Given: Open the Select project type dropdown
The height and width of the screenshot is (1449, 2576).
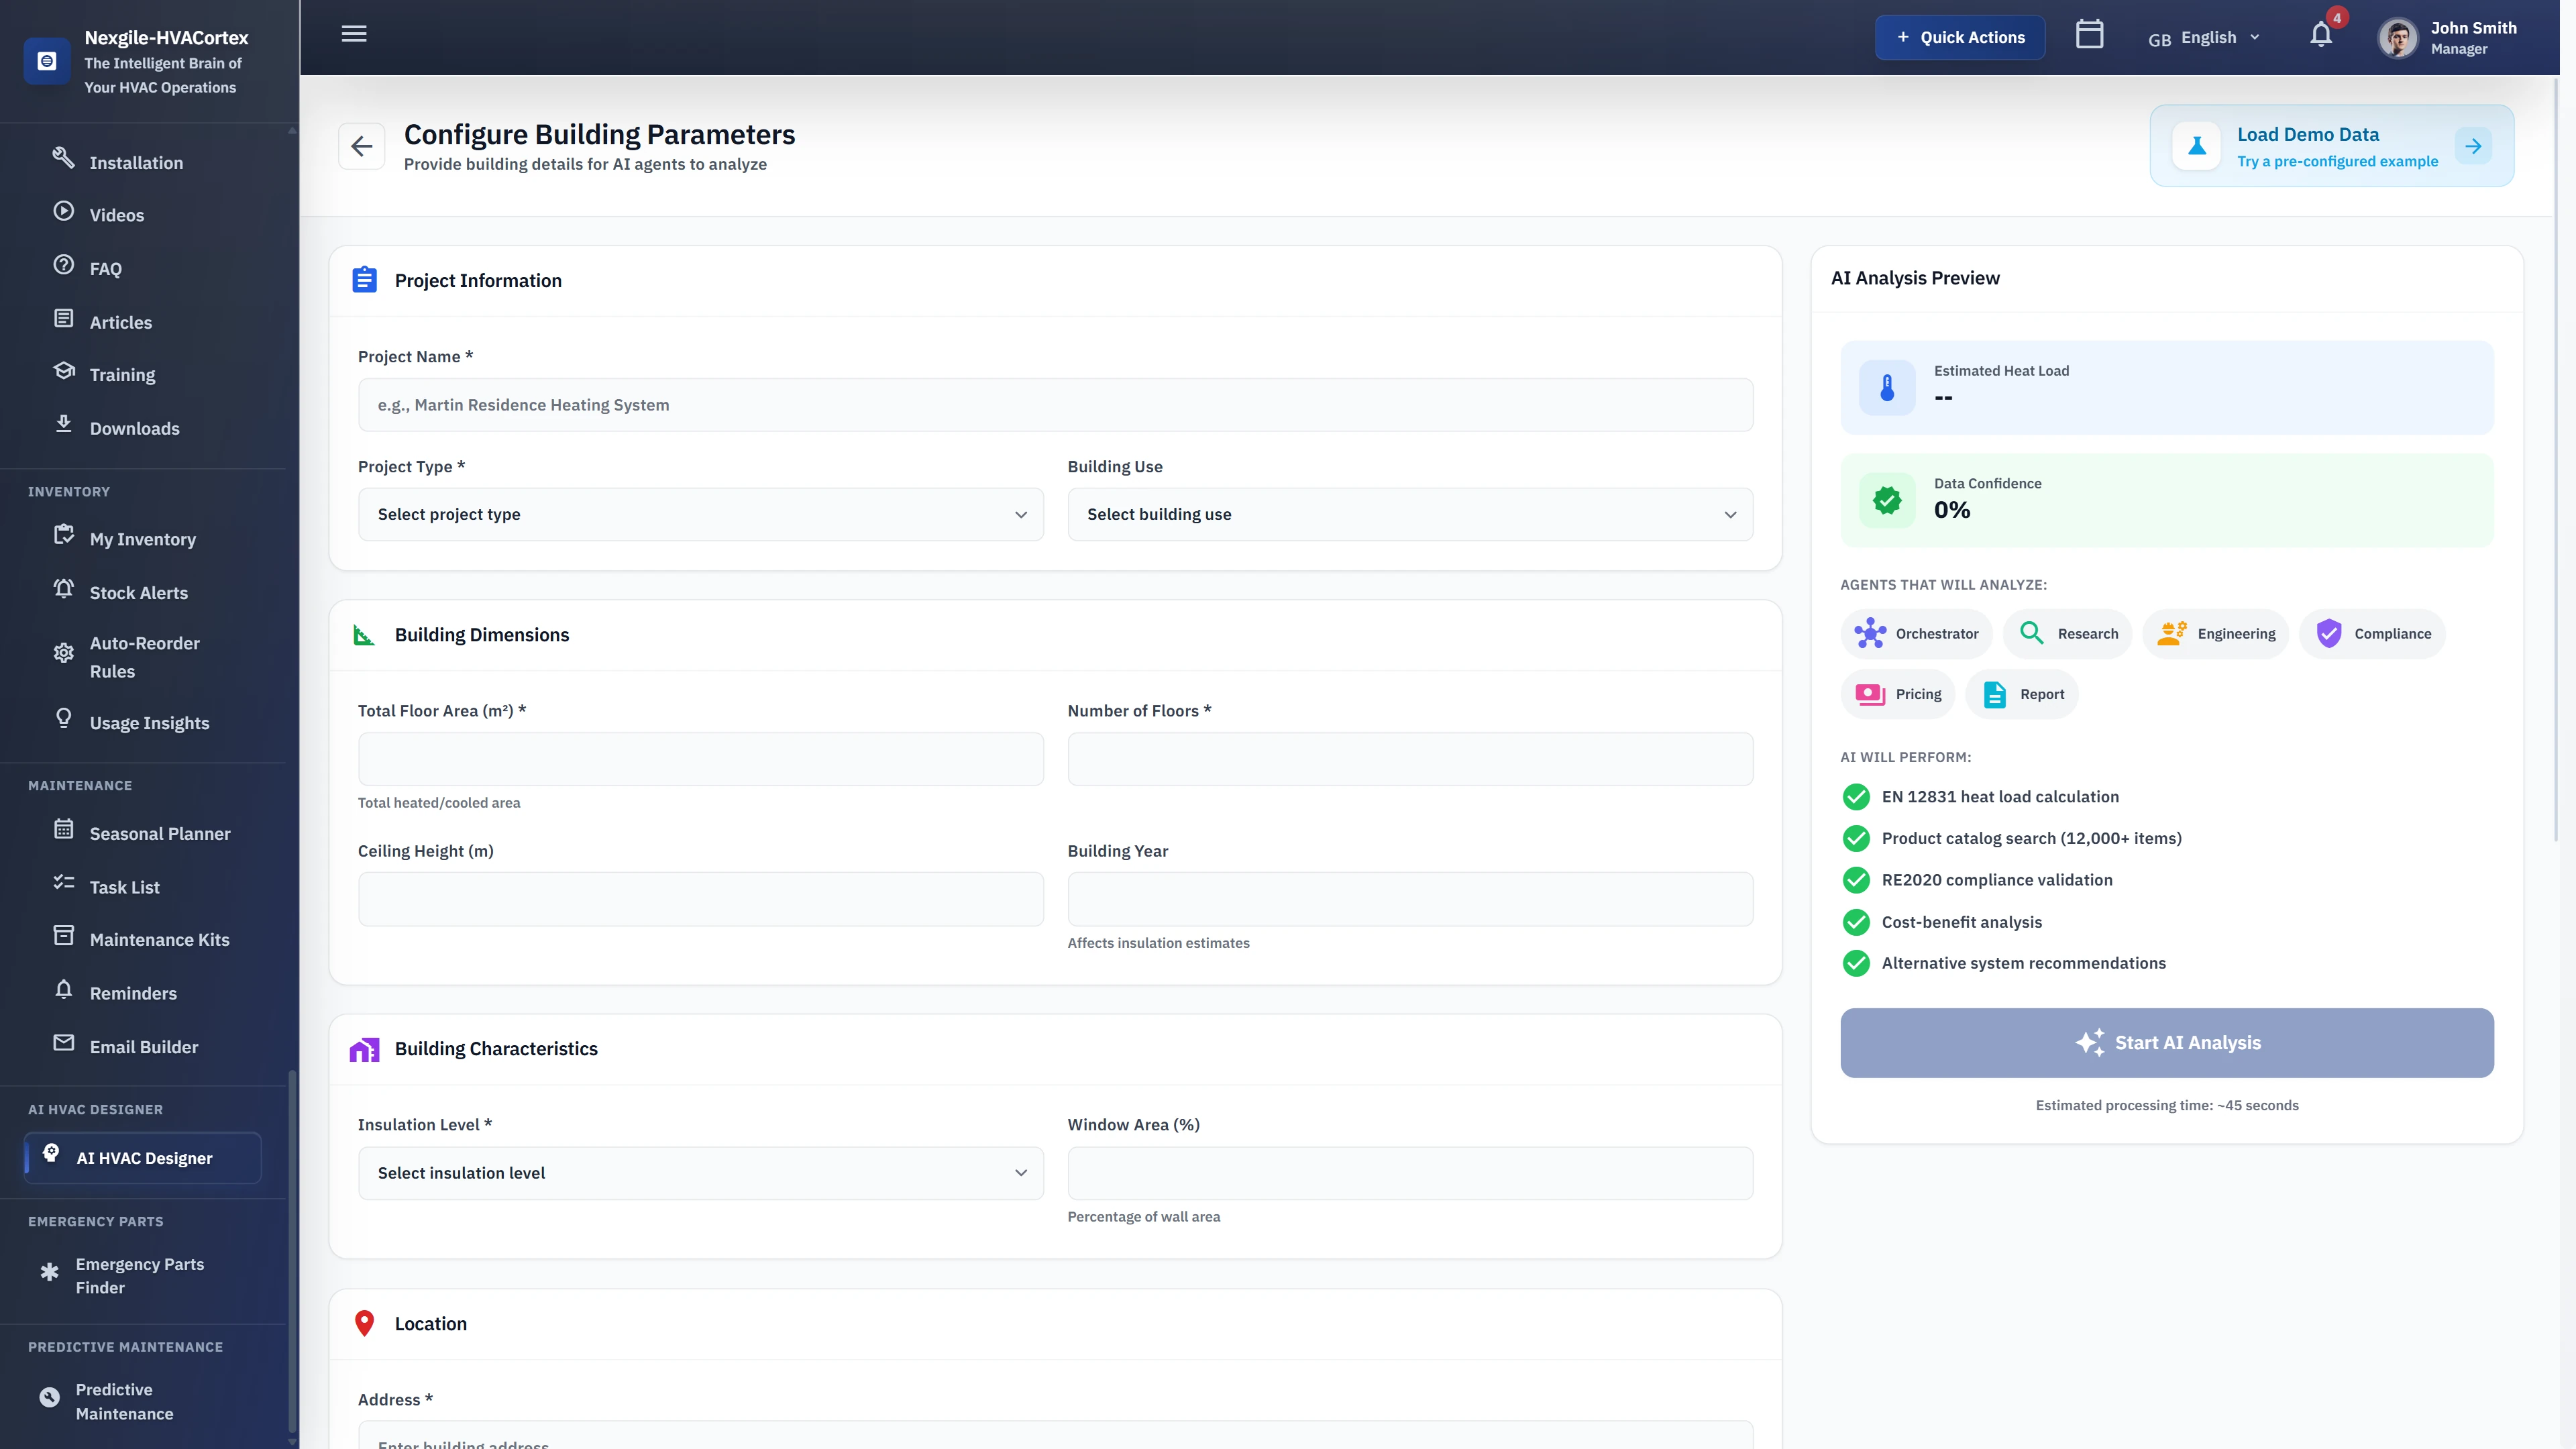Looking at the screenshot, I should (x=700, y=514).
